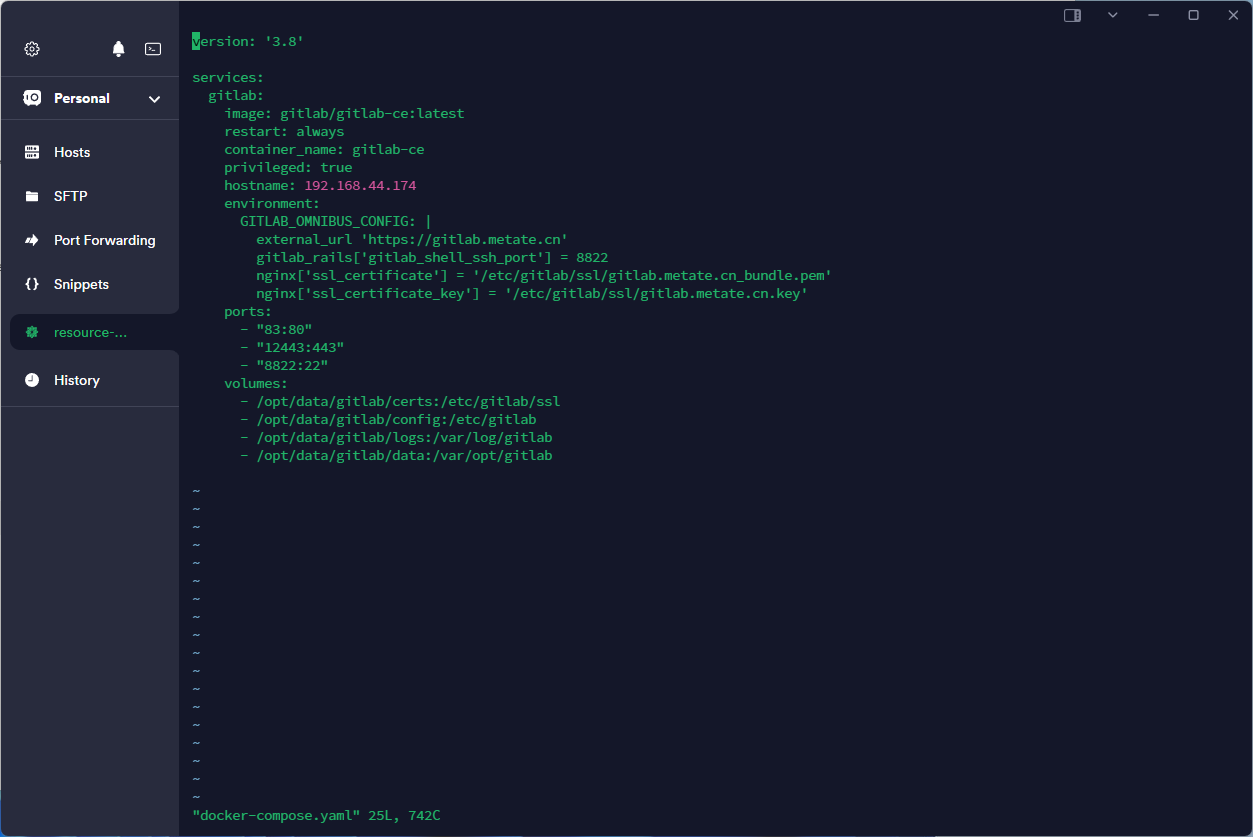
Task: Click the "83:80" port mapping
Action: 284,329
